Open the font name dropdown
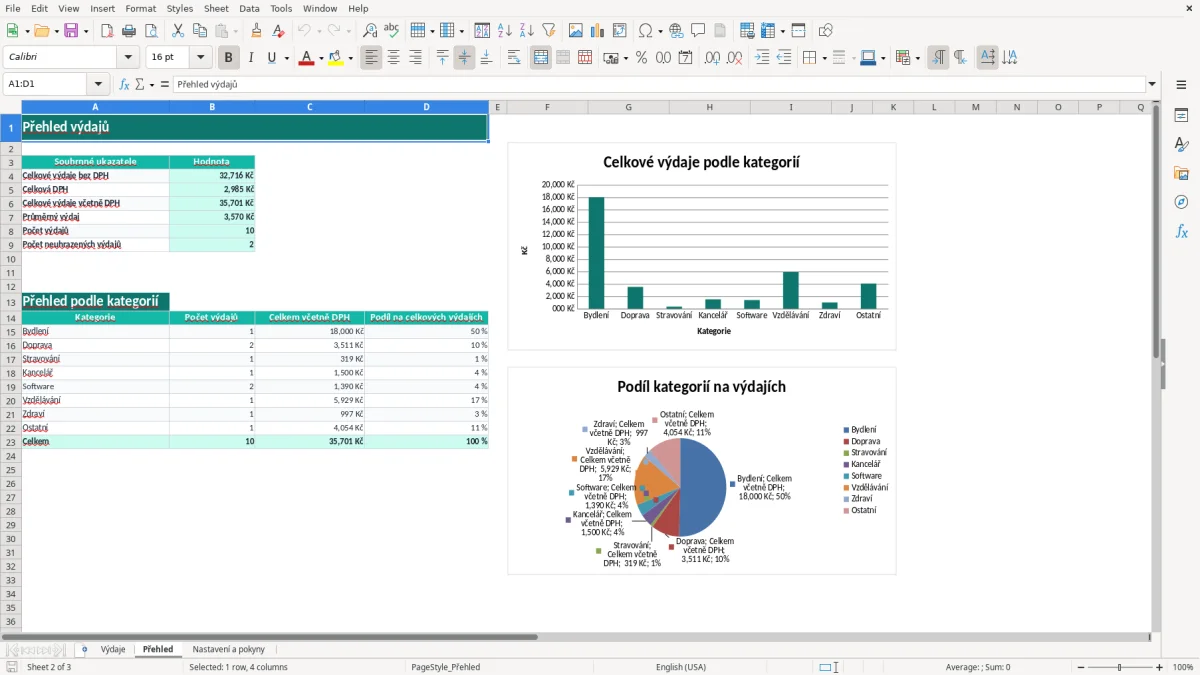 coord(128,58)
